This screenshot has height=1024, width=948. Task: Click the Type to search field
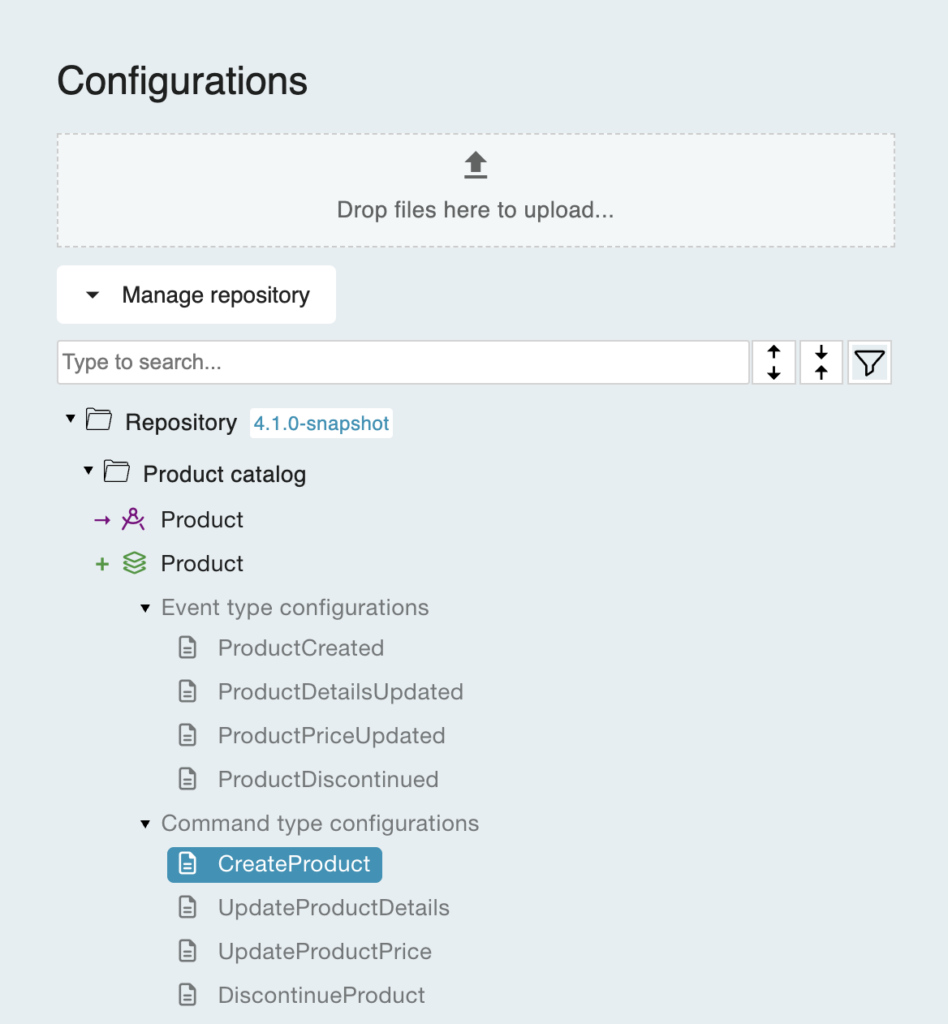(x=402, y=362)
